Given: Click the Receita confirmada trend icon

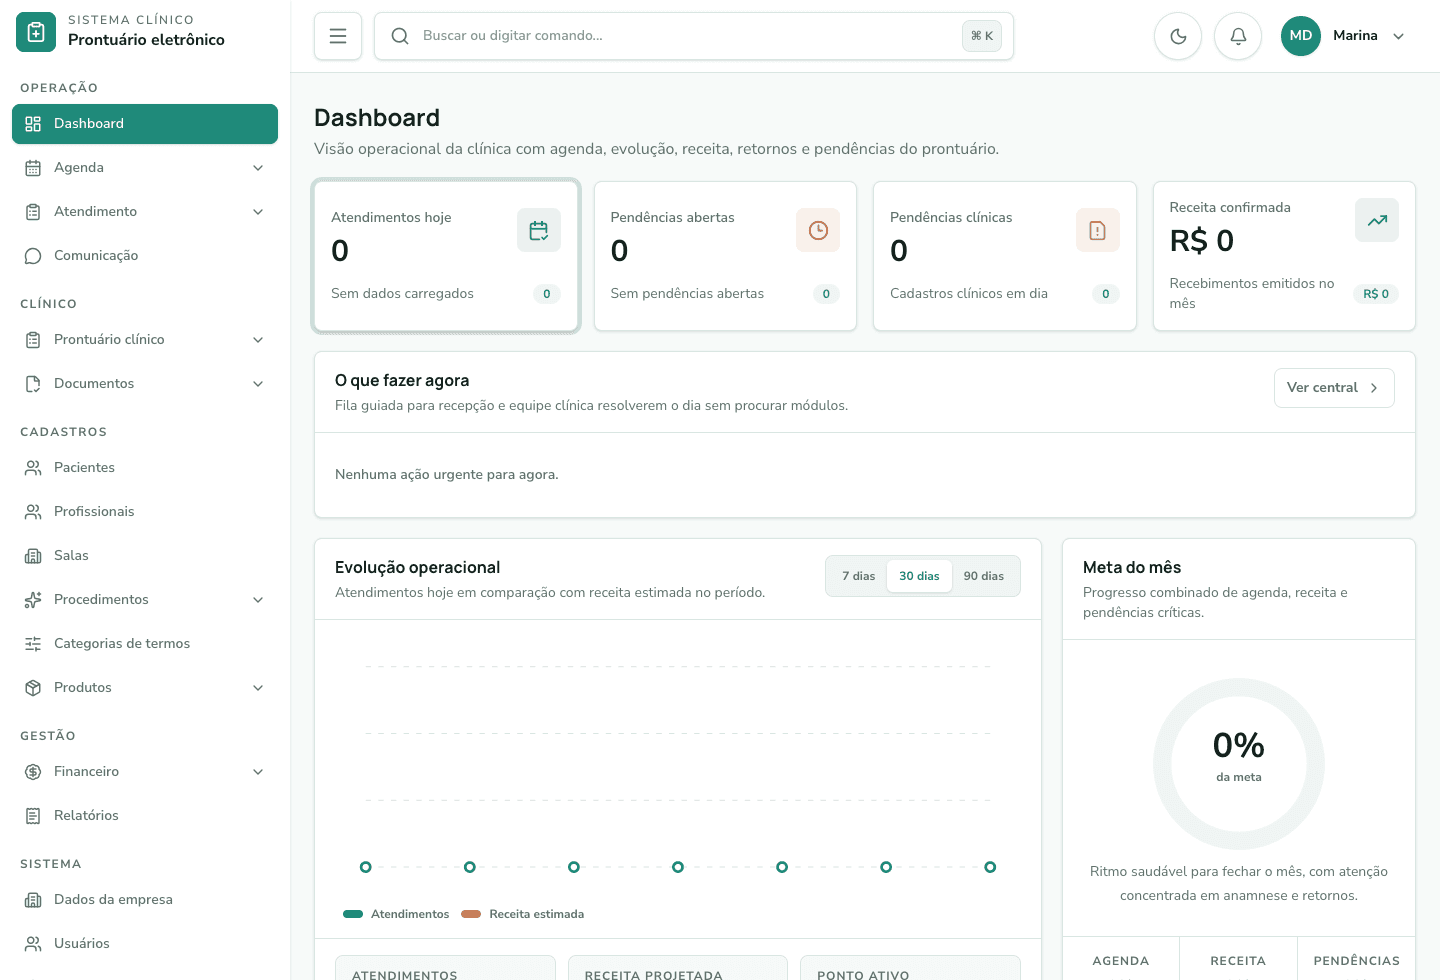Looking at the screenshot, I should pos(1377,220).
